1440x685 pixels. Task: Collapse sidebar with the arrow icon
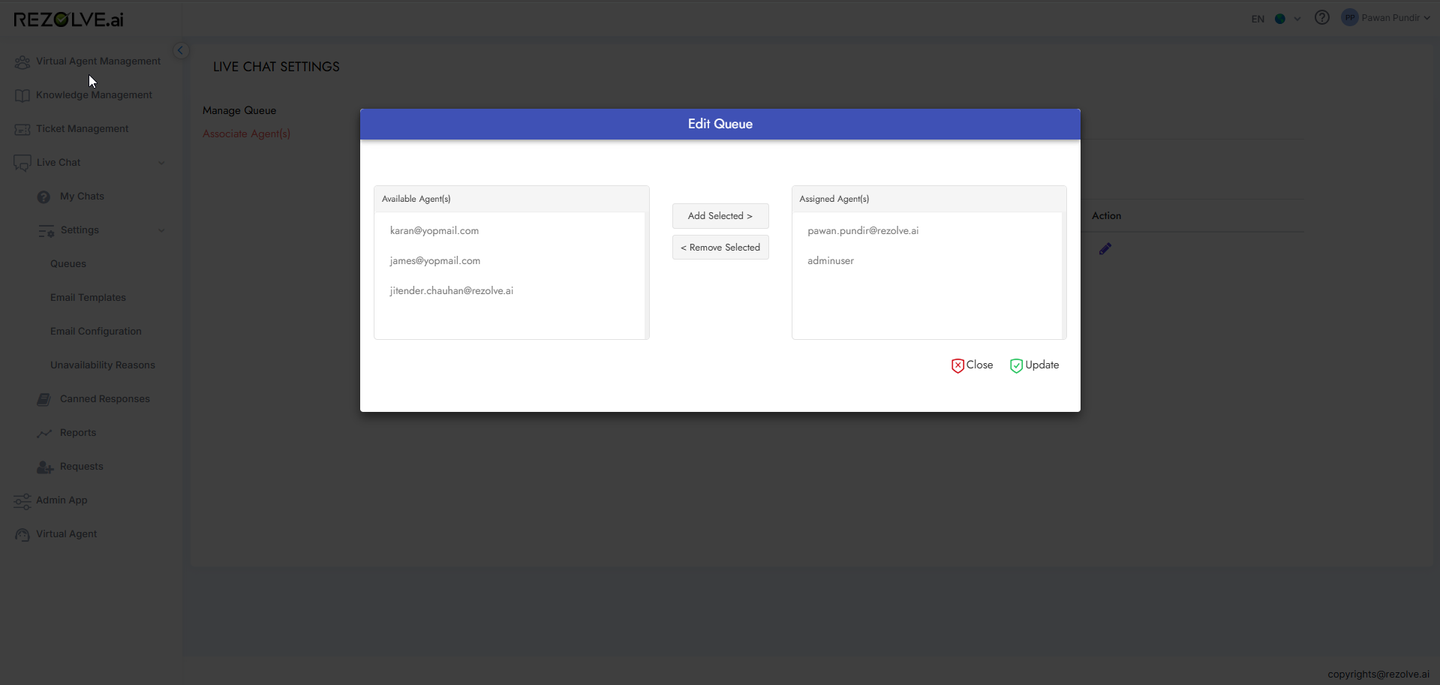[x=181, y=50]
